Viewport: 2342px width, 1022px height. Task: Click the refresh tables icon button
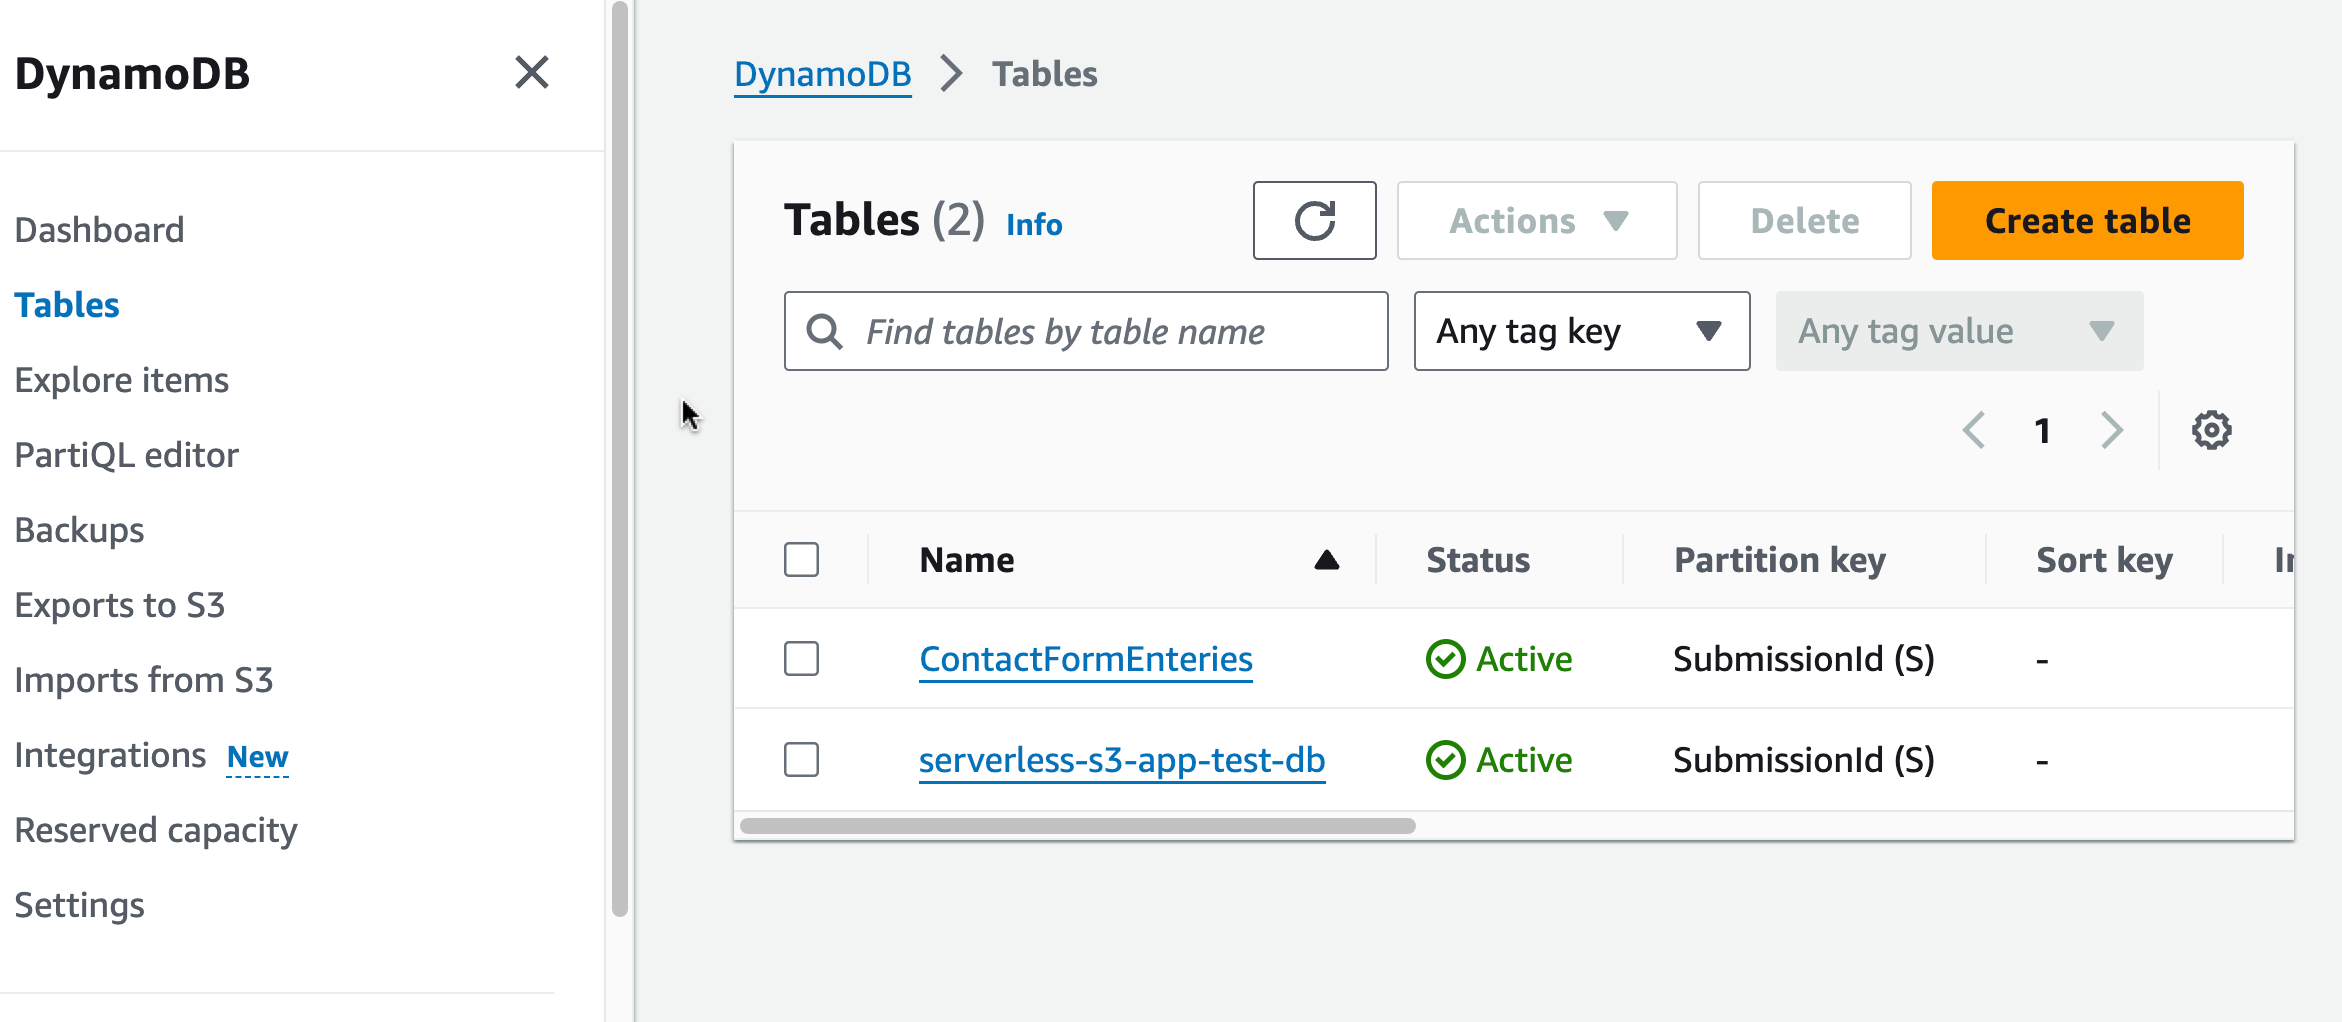(1314, 221)
